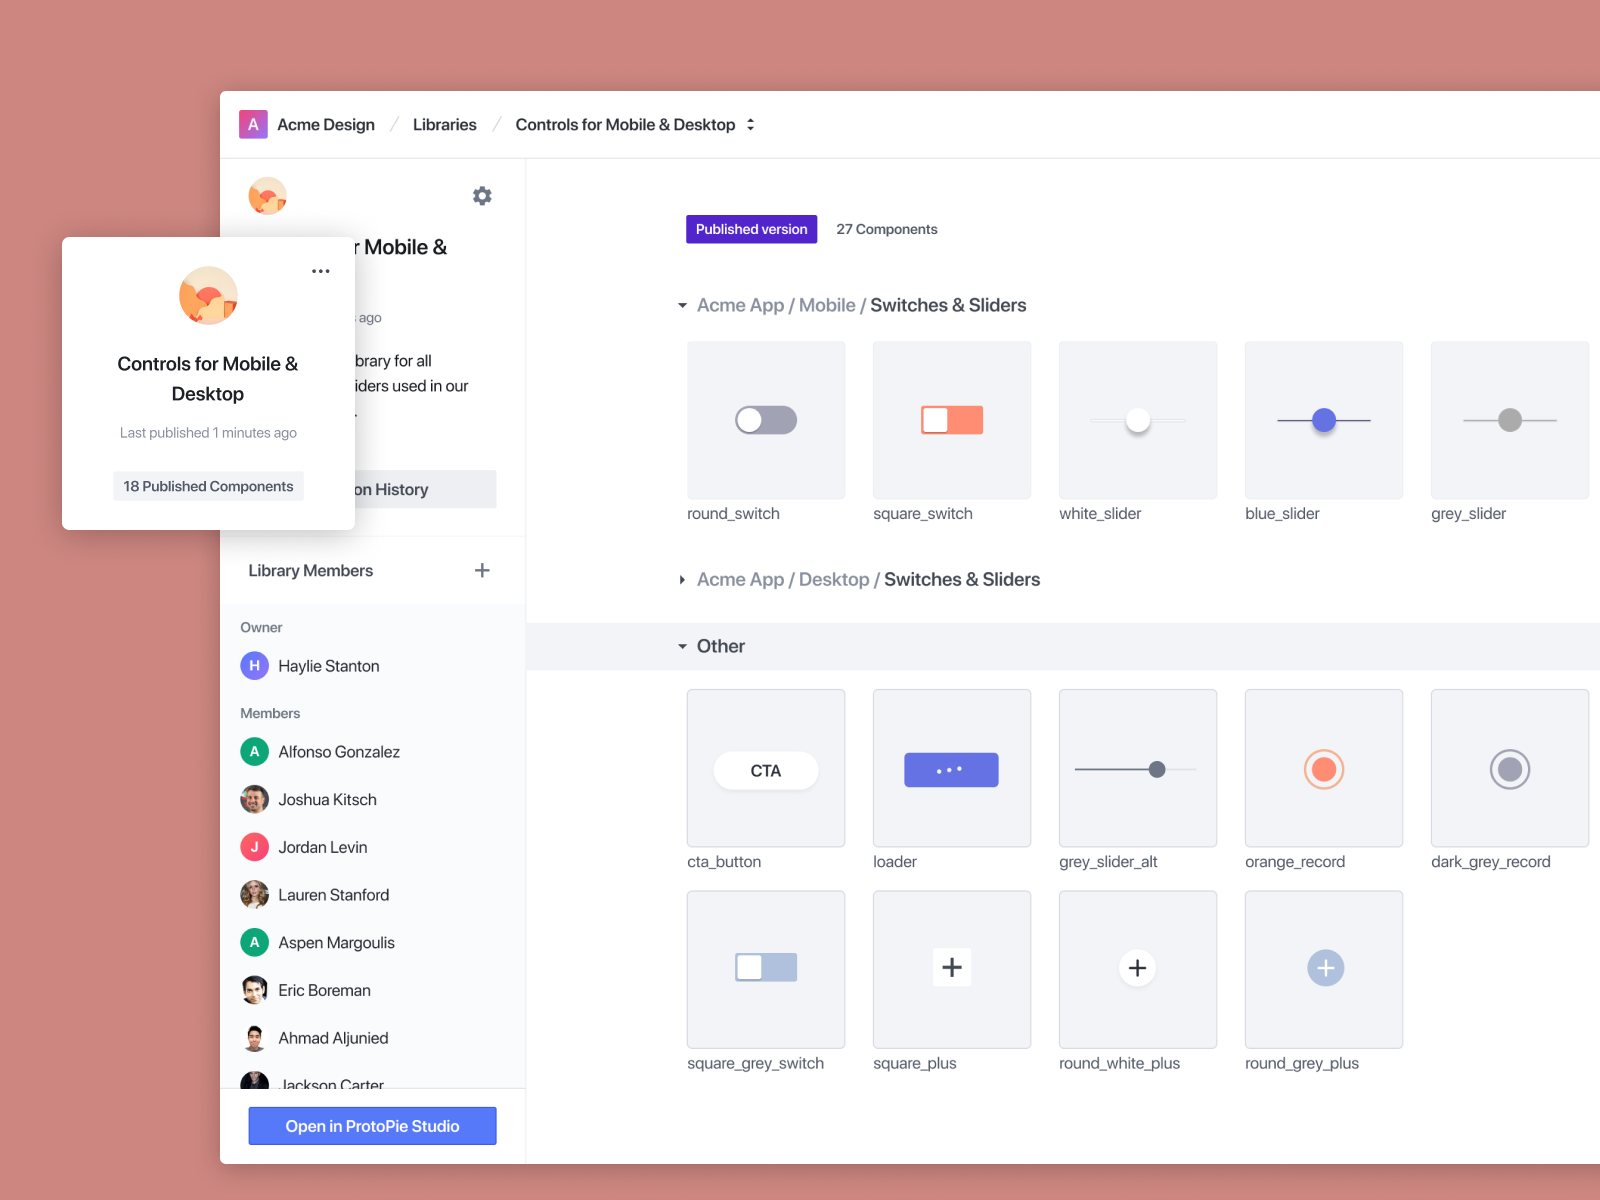
Task: Click the three-dot menu on library card
Action: click(x=320, y=271)
